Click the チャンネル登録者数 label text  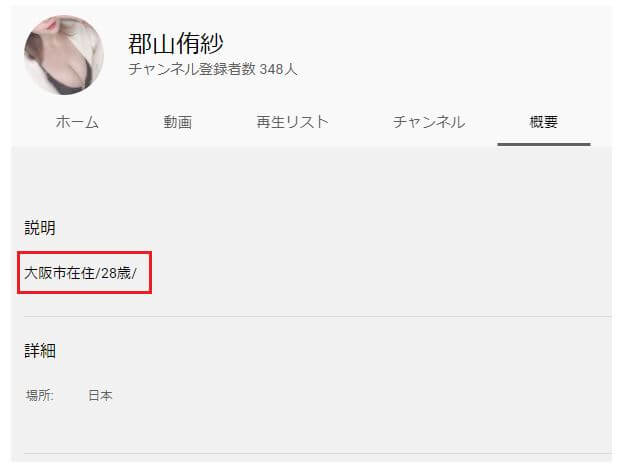pos(192,69)
